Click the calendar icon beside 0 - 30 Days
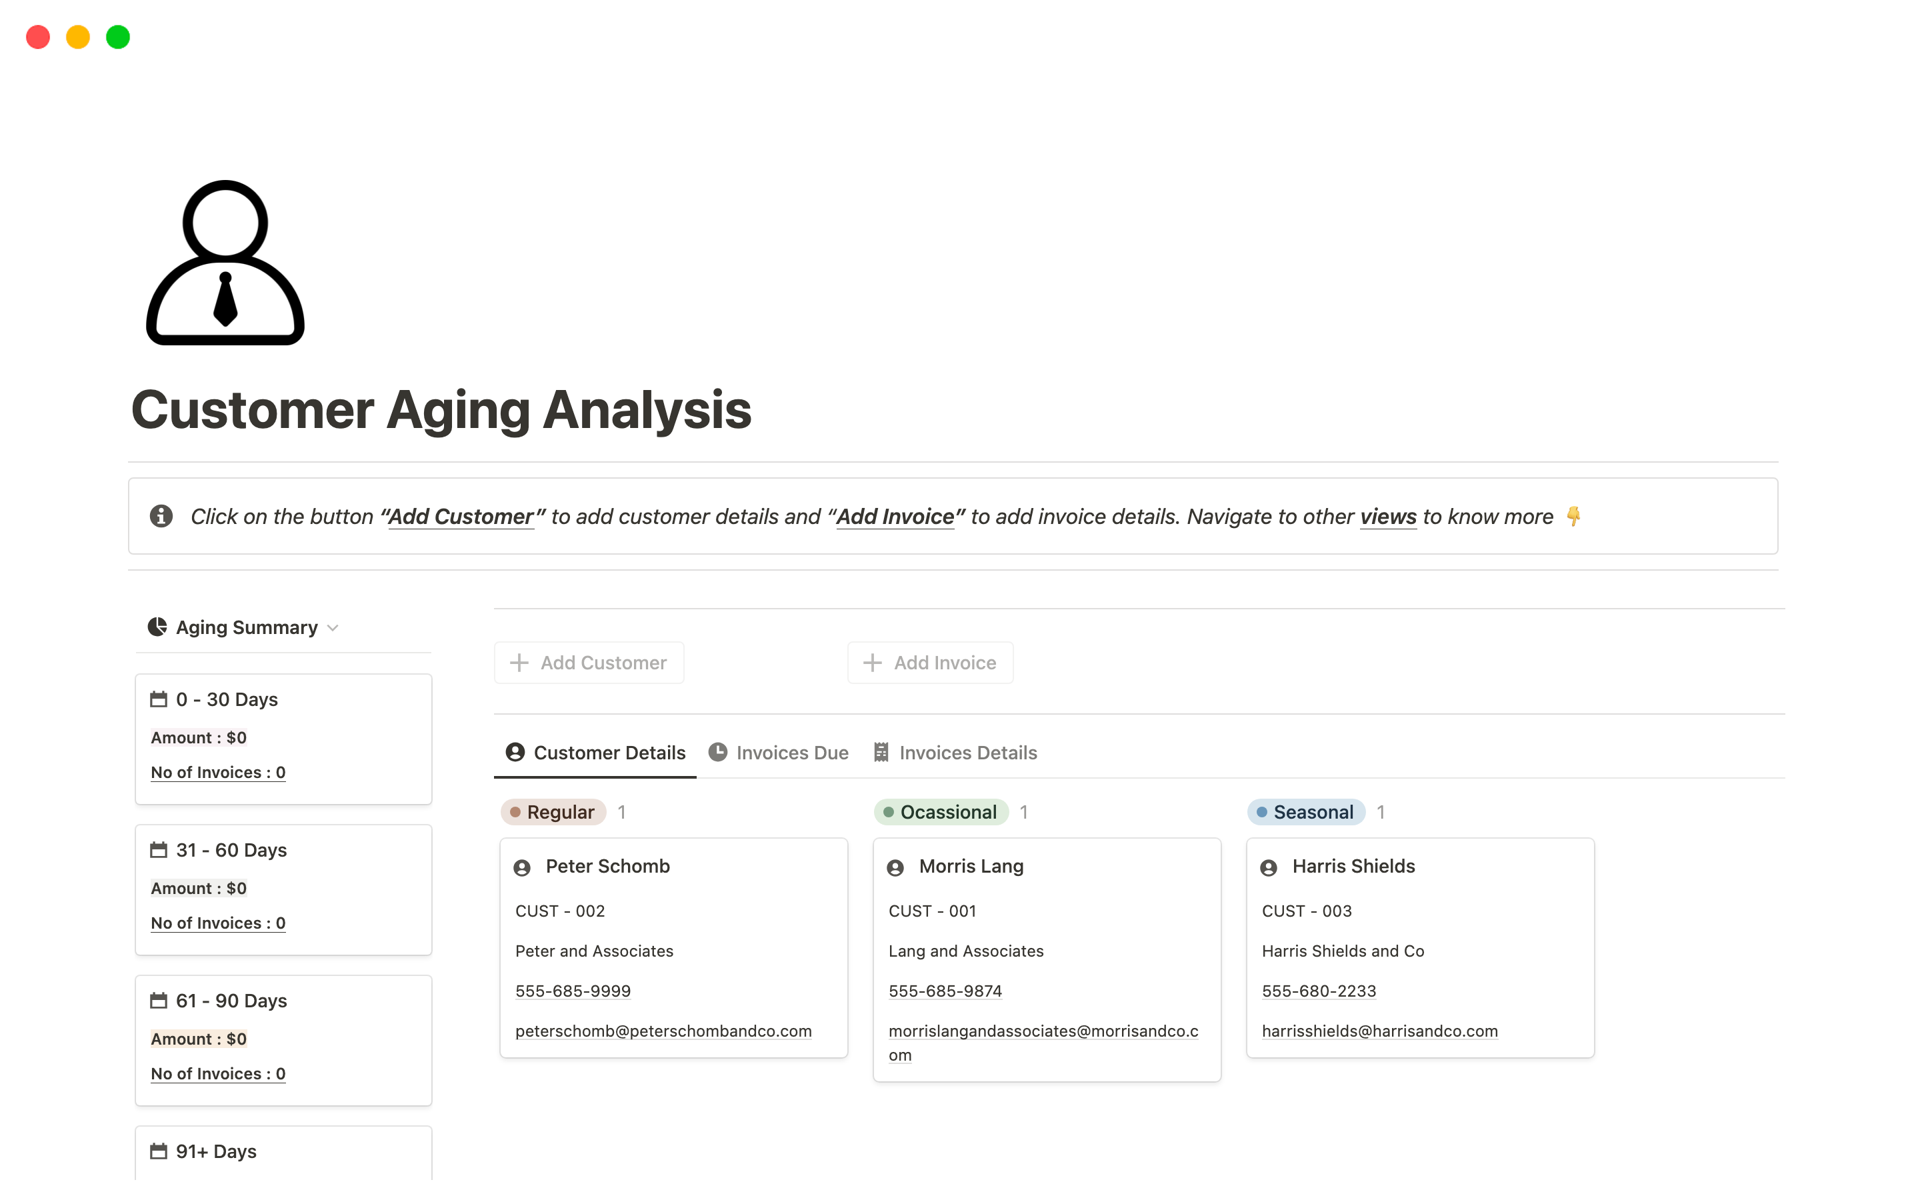The image size is (1920, 1200). [x=159, y=699]
